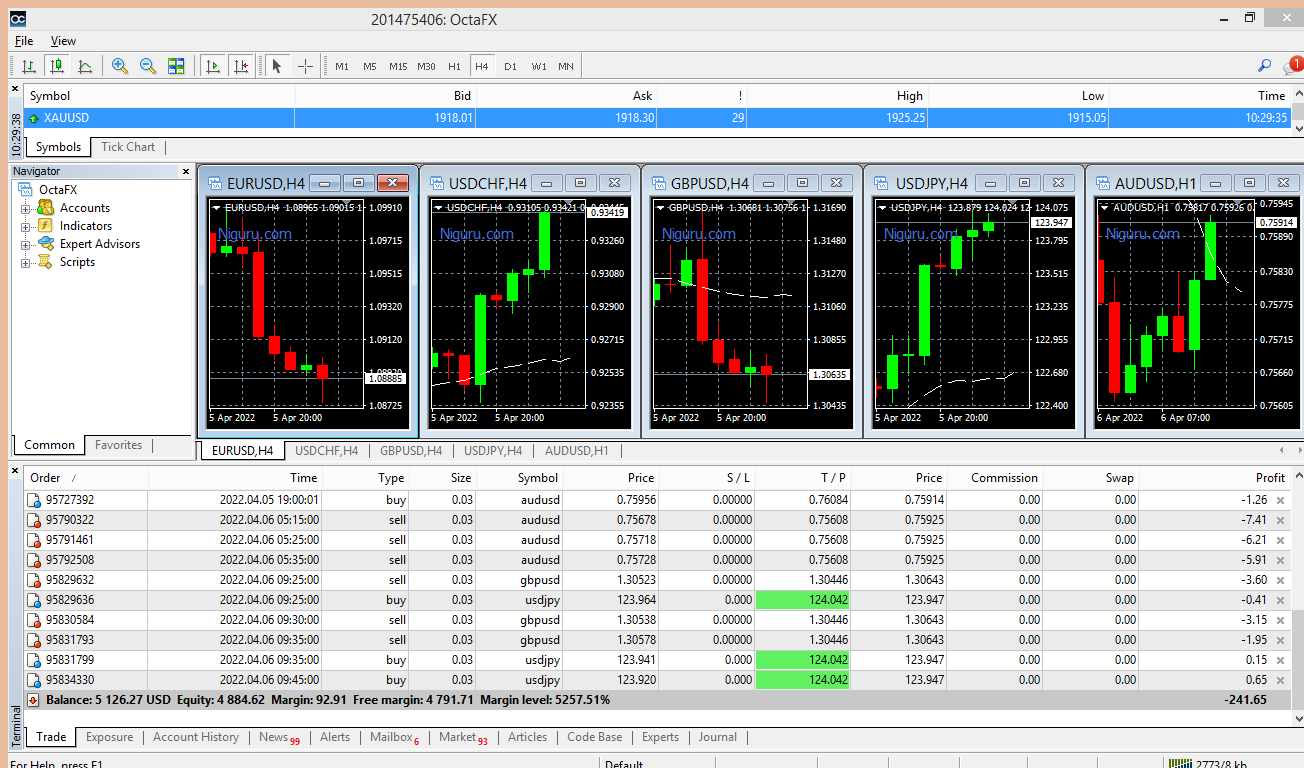Click the USDJPY chart window title icon
Screen dimensions: 1304x768
[x=881, y=183]
